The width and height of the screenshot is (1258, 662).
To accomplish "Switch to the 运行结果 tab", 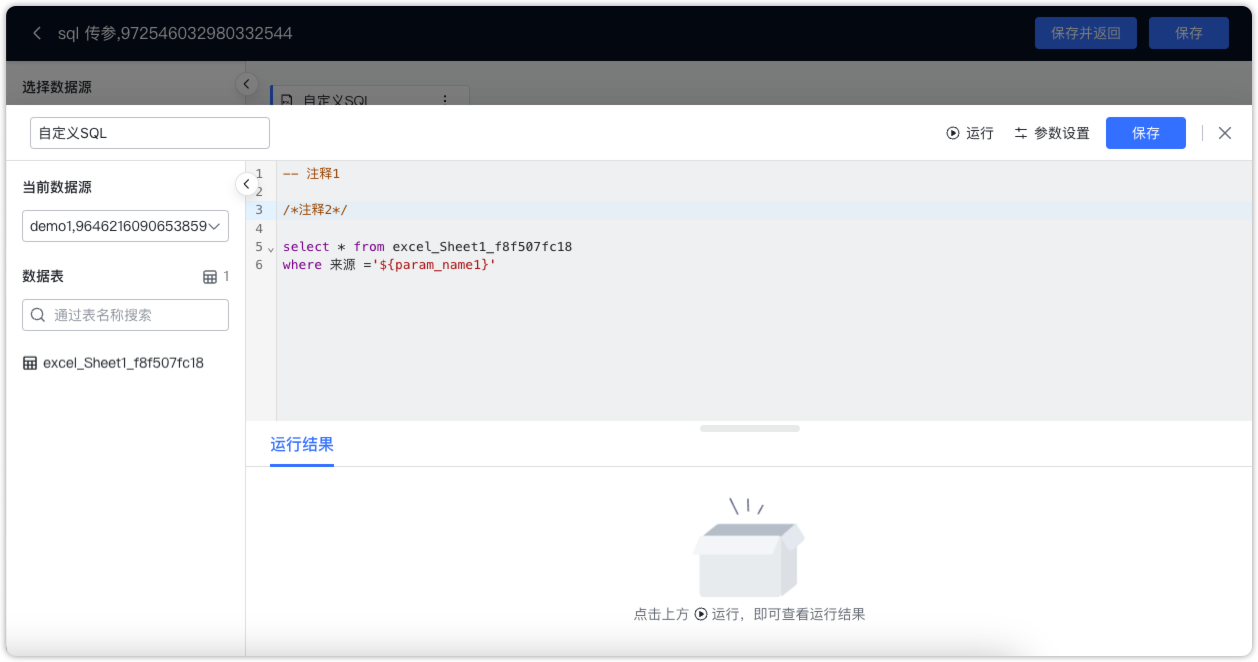I will click(x=301, y=443).
